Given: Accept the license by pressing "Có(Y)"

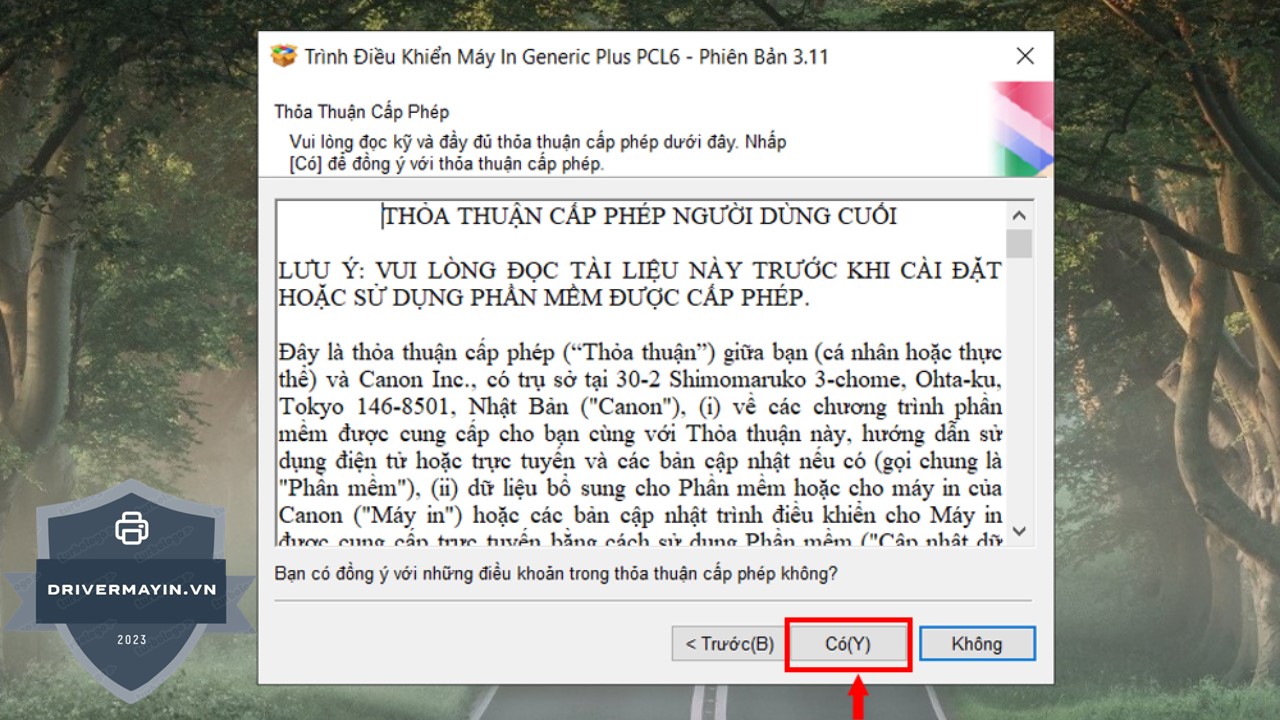Looking at the screenshot, I should point(848,644).
